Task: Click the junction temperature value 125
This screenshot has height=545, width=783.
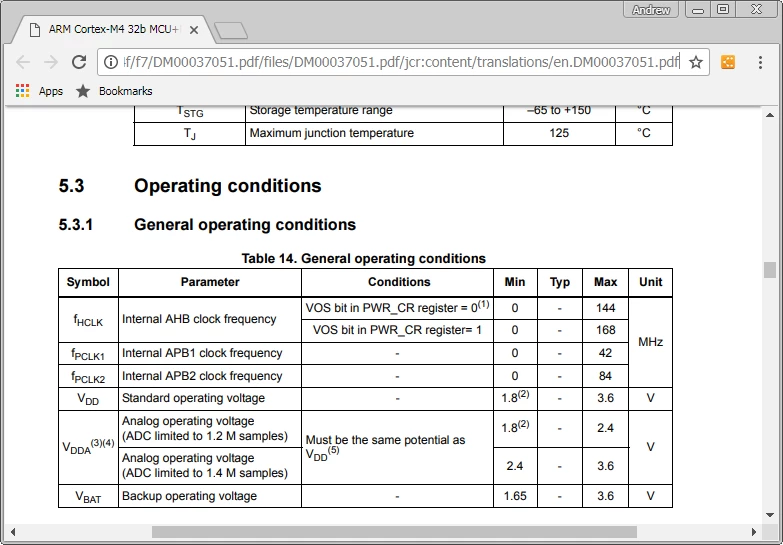Action: point(559,133)
